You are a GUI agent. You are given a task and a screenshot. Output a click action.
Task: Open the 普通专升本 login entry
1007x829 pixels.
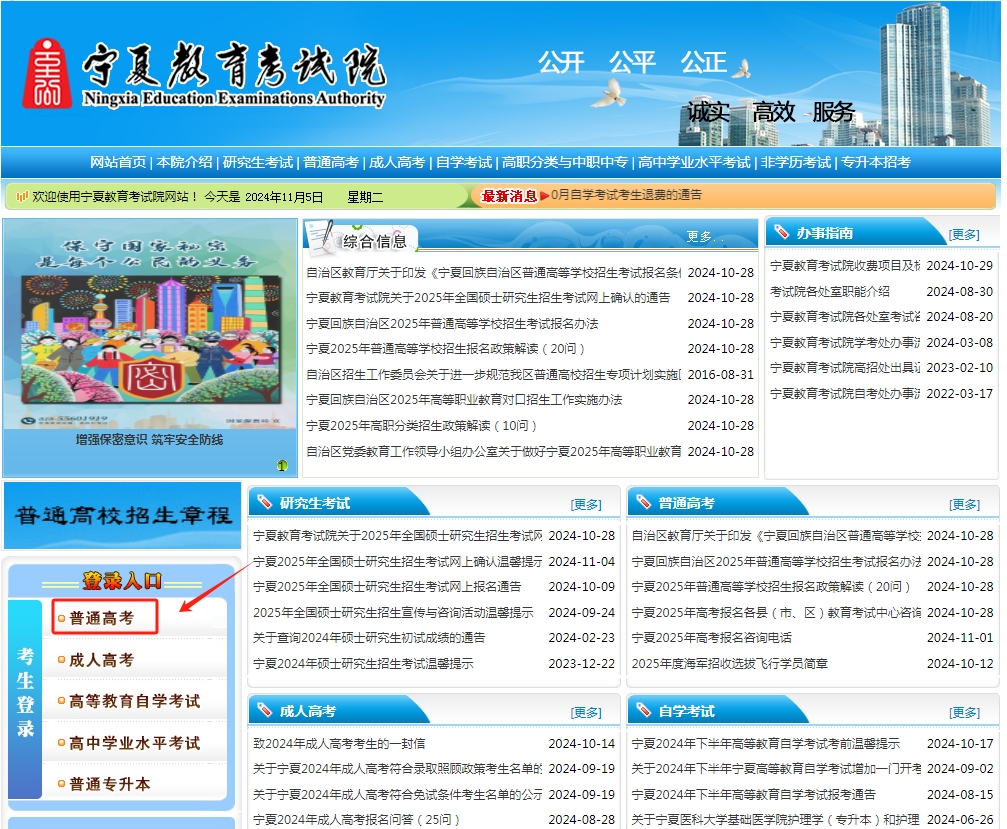(x=110, y=784)
